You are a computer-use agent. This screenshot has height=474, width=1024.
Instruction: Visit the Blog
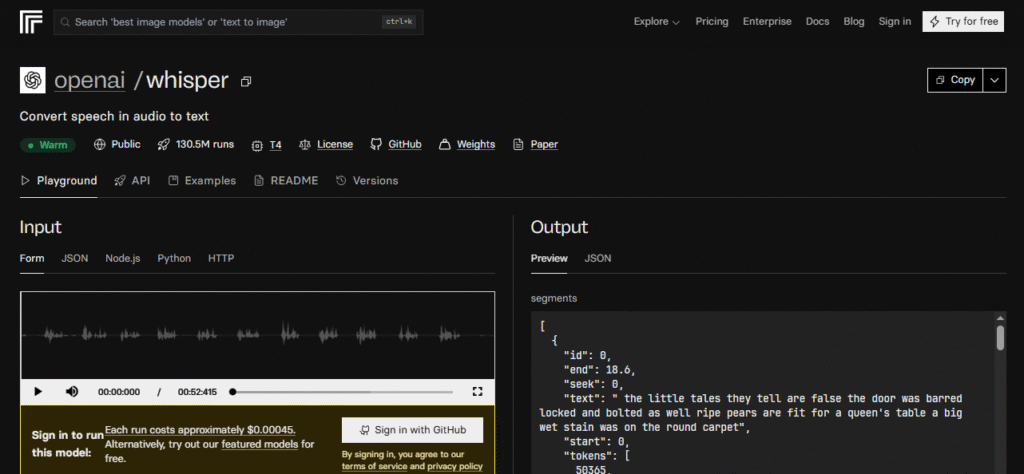coord(854,22)
